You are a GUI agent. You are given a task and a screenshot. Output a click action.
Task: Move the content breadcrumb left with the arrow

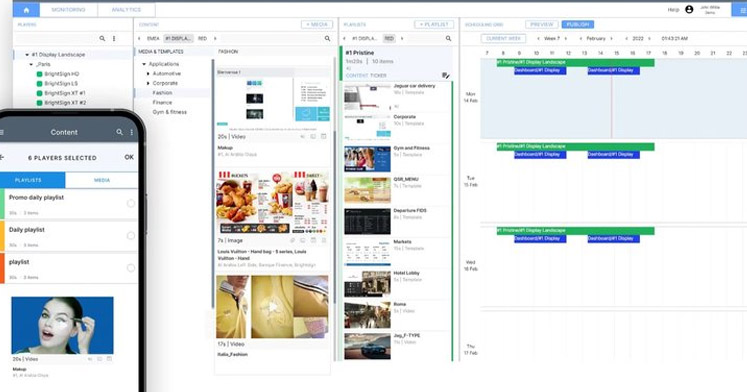coord(139,39)
